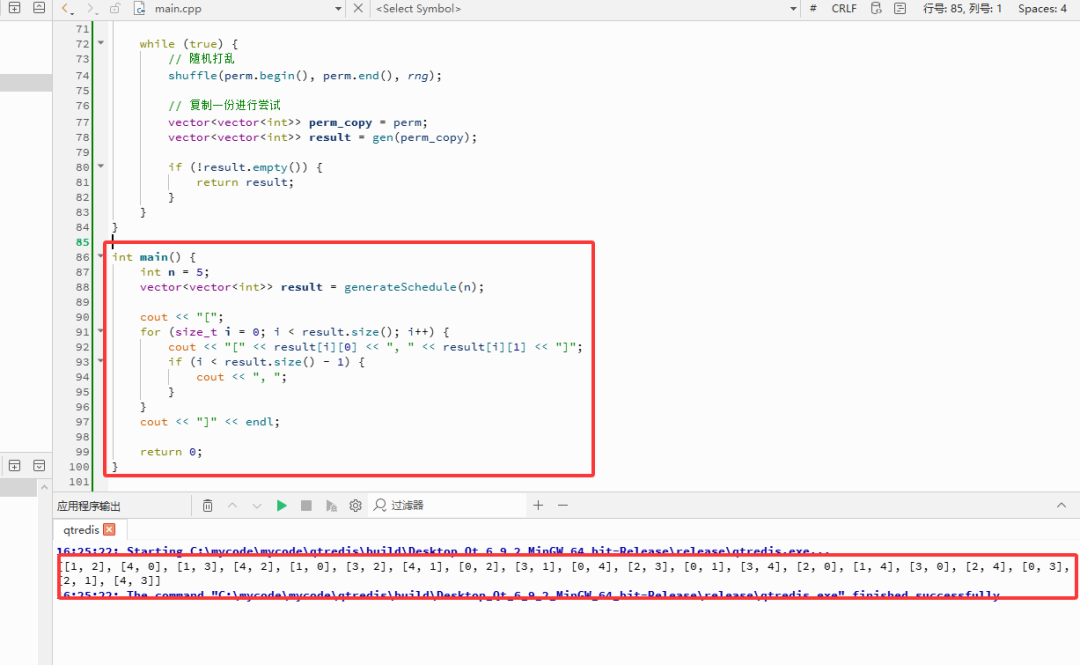Toggle the file lock (writable) icon

115,8
